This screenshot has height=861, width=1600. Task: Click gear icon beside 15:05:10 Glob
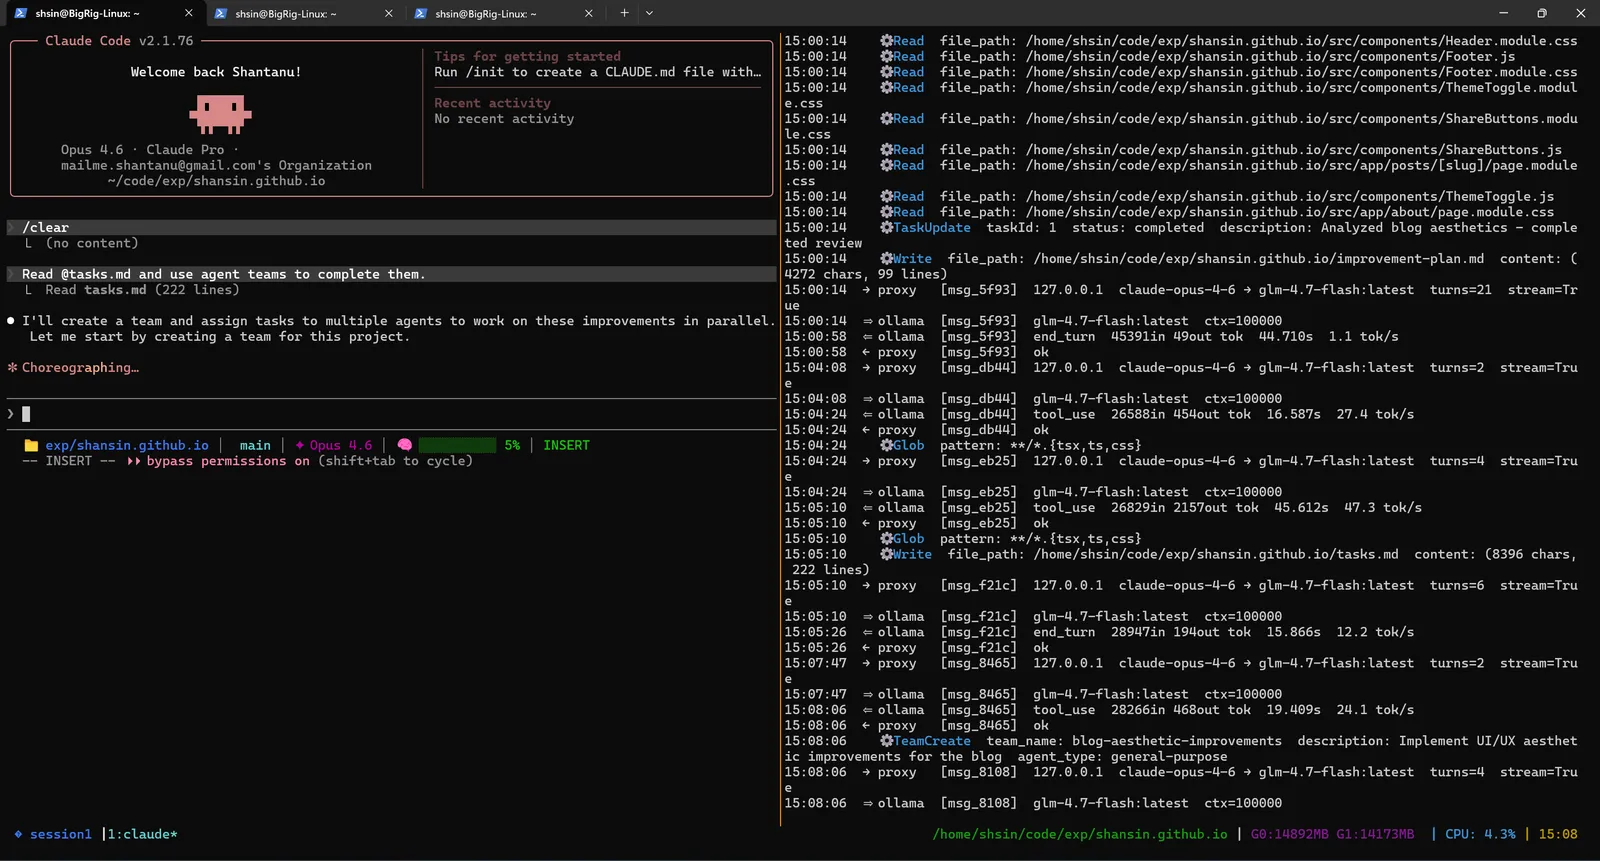point(886,539)
